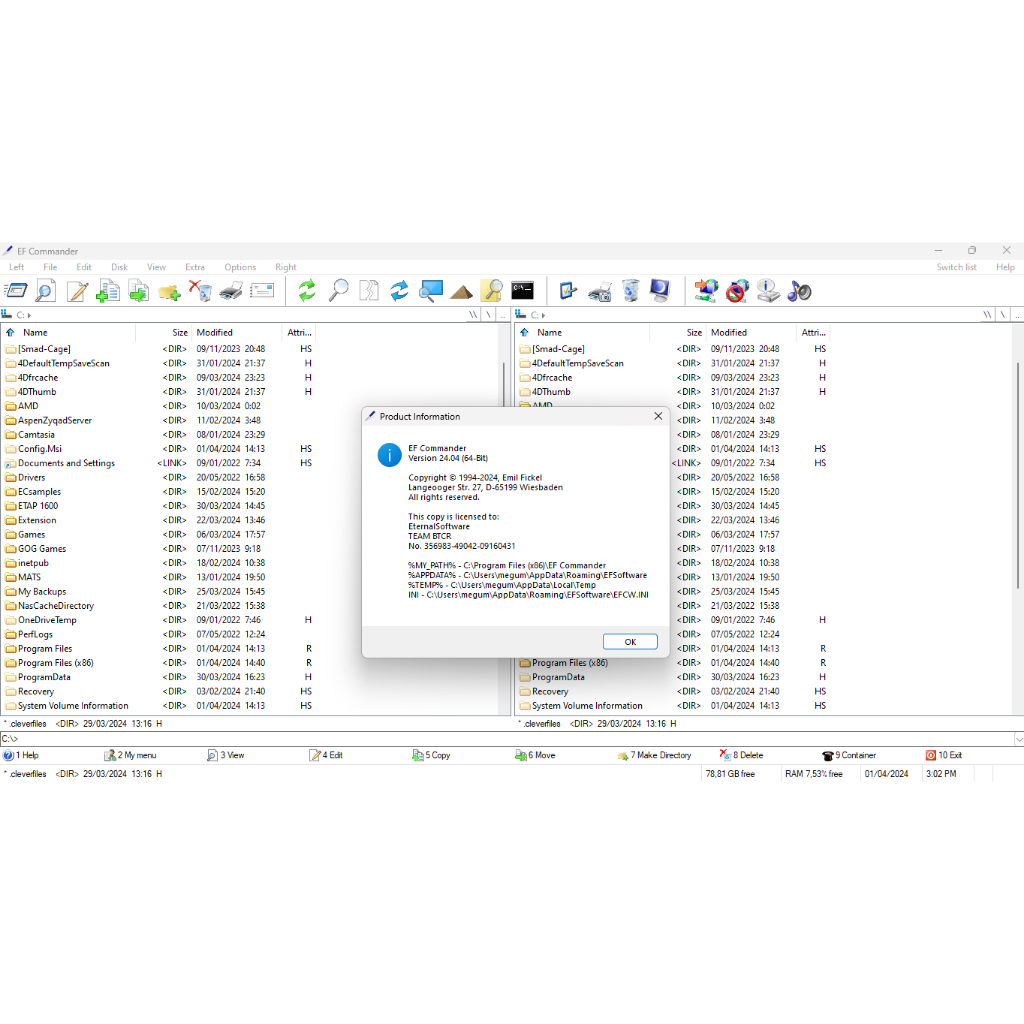
Task: Click the command line input field
Action: pyautogui.click(x=506, y=739)
